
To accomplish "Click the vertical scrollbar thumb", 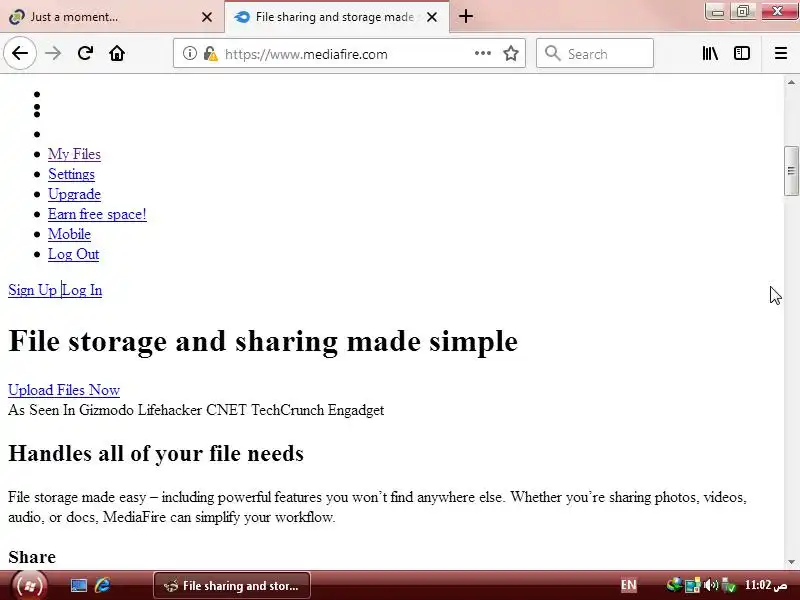I will pyautogui.click(x=791, y=171).
